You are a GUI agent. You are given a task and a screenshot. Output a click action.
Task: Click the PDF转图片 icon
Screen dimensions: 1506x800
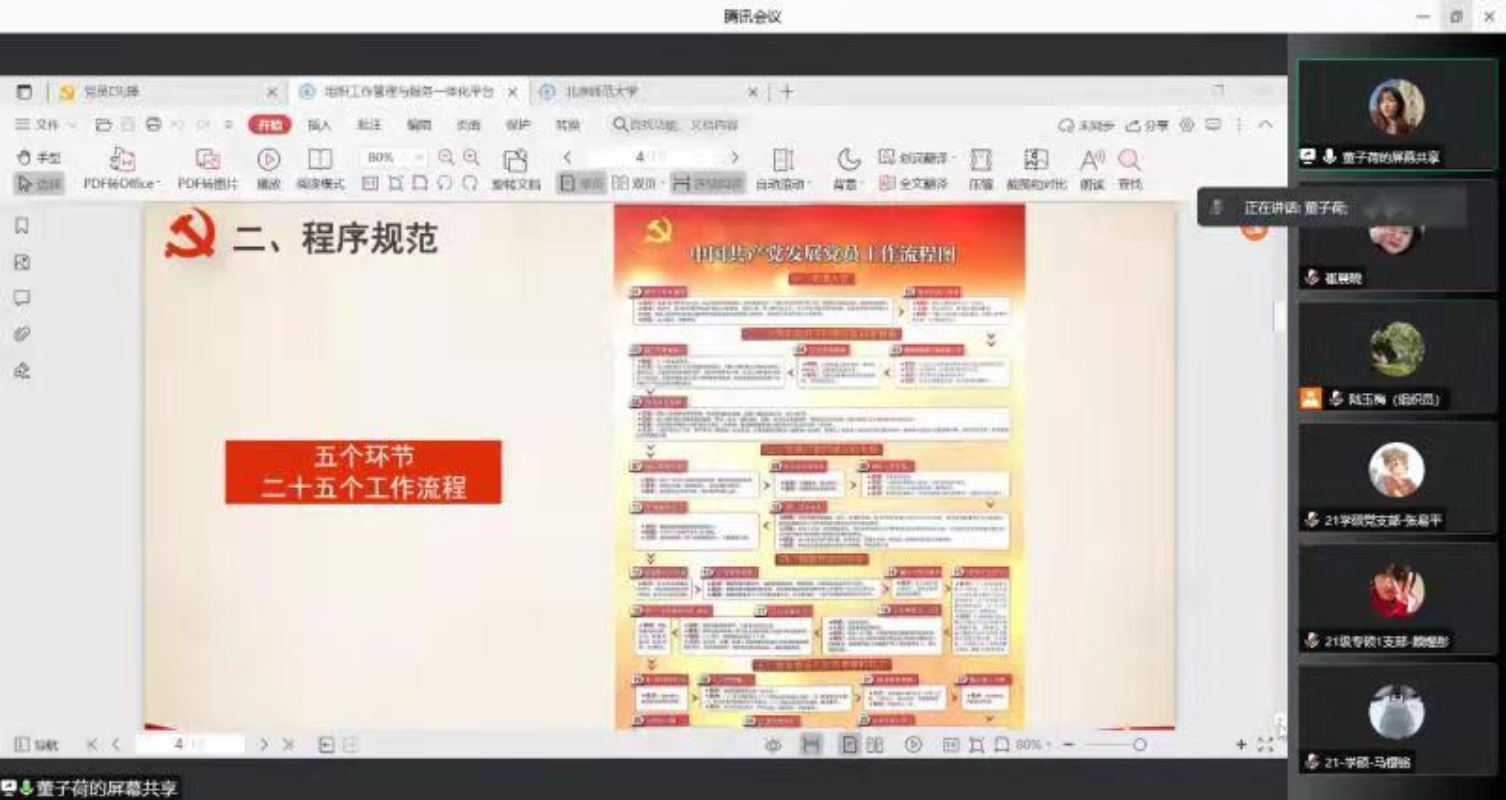click(x=208, y=160)
